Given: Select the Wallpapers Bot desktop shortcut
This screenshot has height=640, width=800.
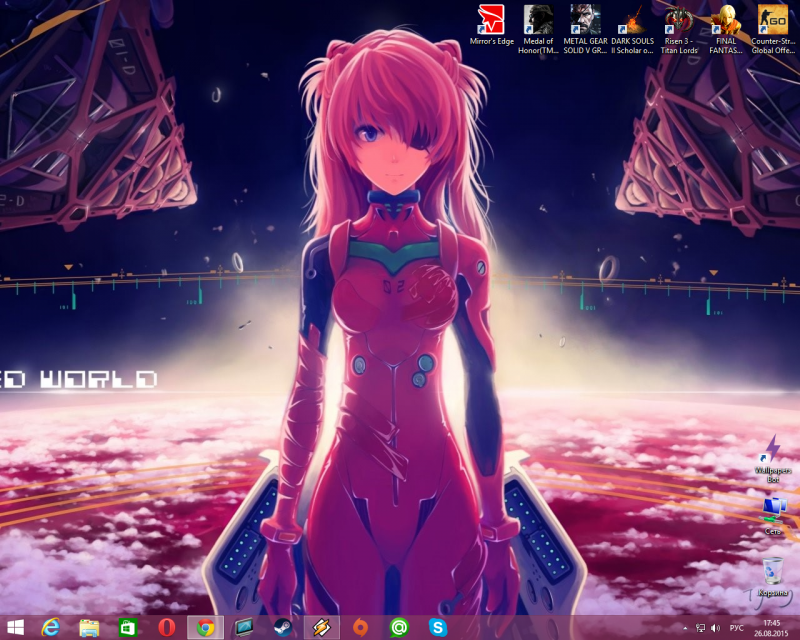Looking at the screenshot, I should click(773, 458).
